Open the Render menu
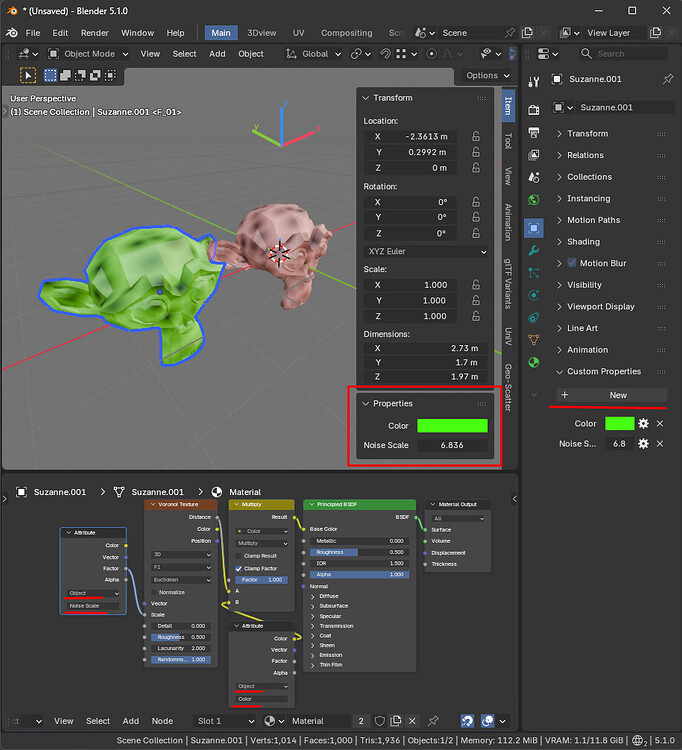Viewport: 682px width, 750px height. [x=95, y=33]
